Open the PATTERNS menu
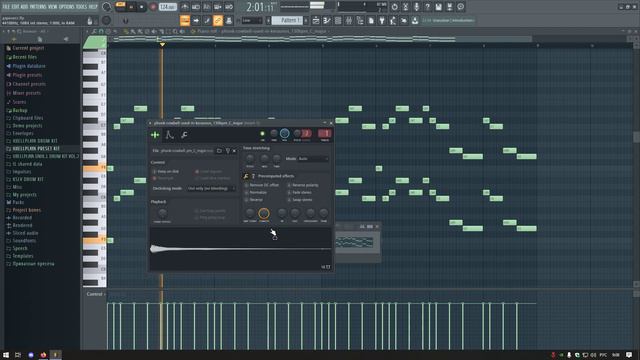The image size is (640, 360). click(38, 7)
